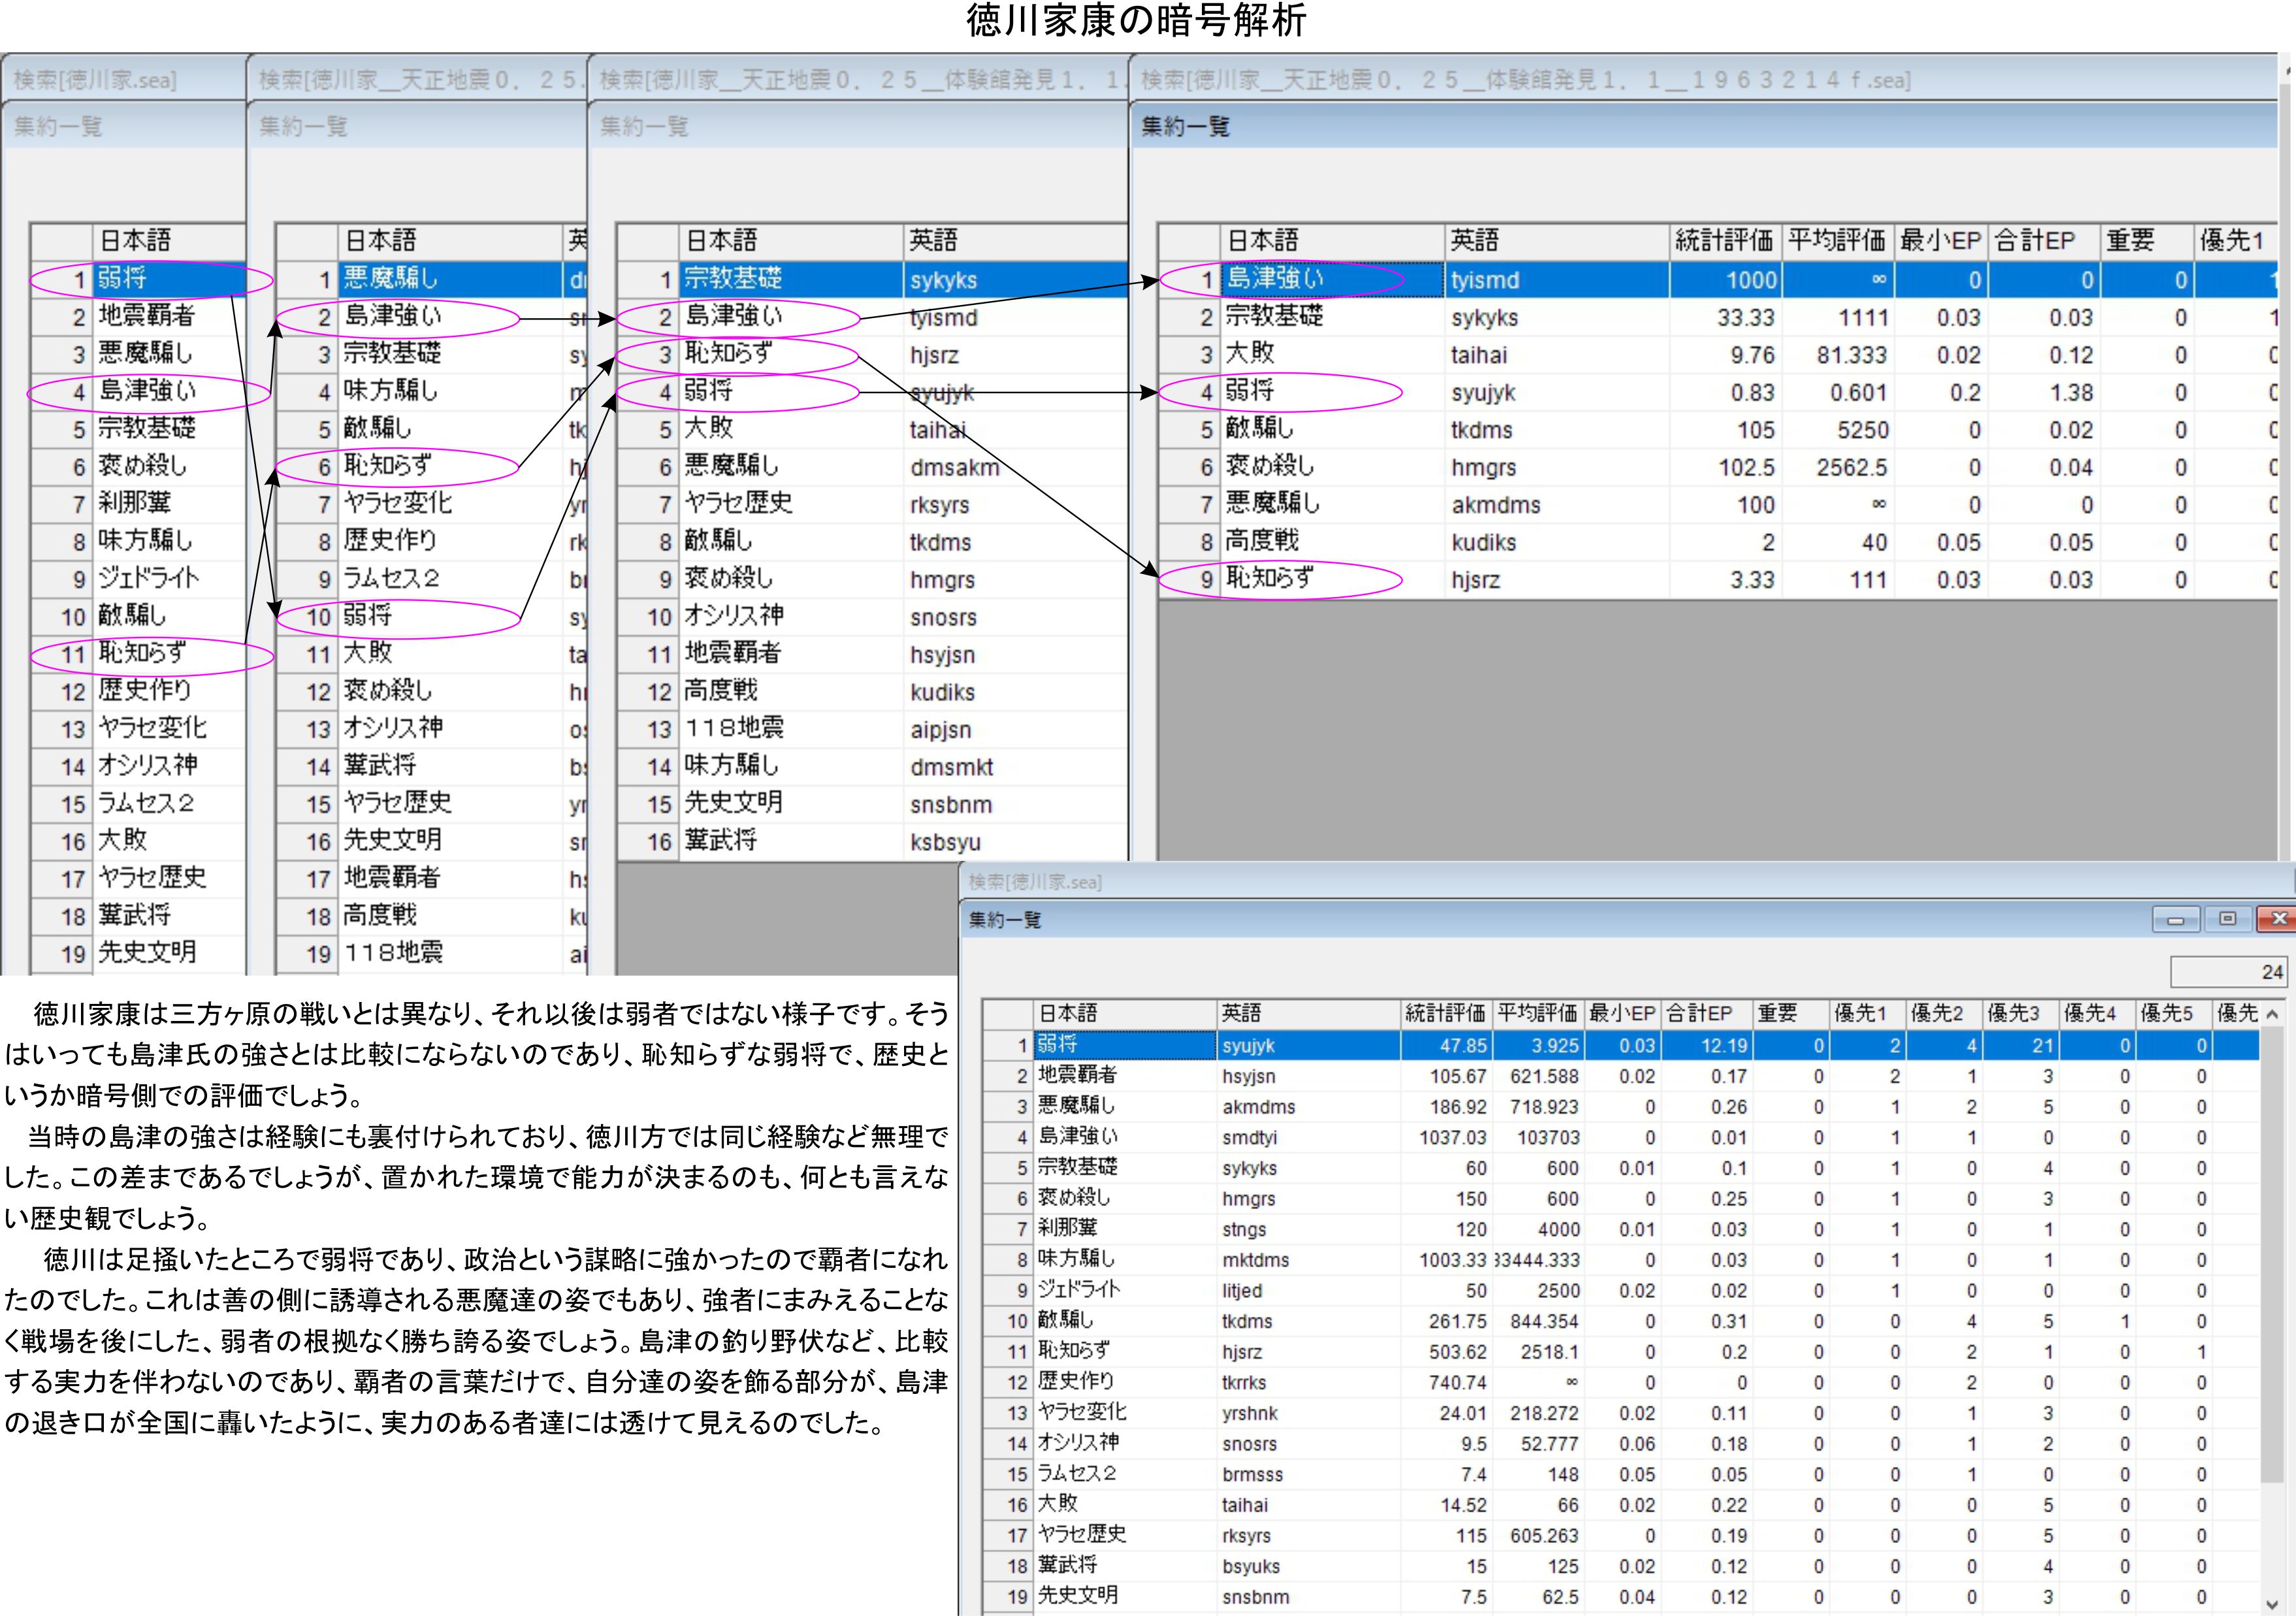The image size is (2296, 1616).
Task: Select the cell with value 103703
Action: pos(1538,1137)
